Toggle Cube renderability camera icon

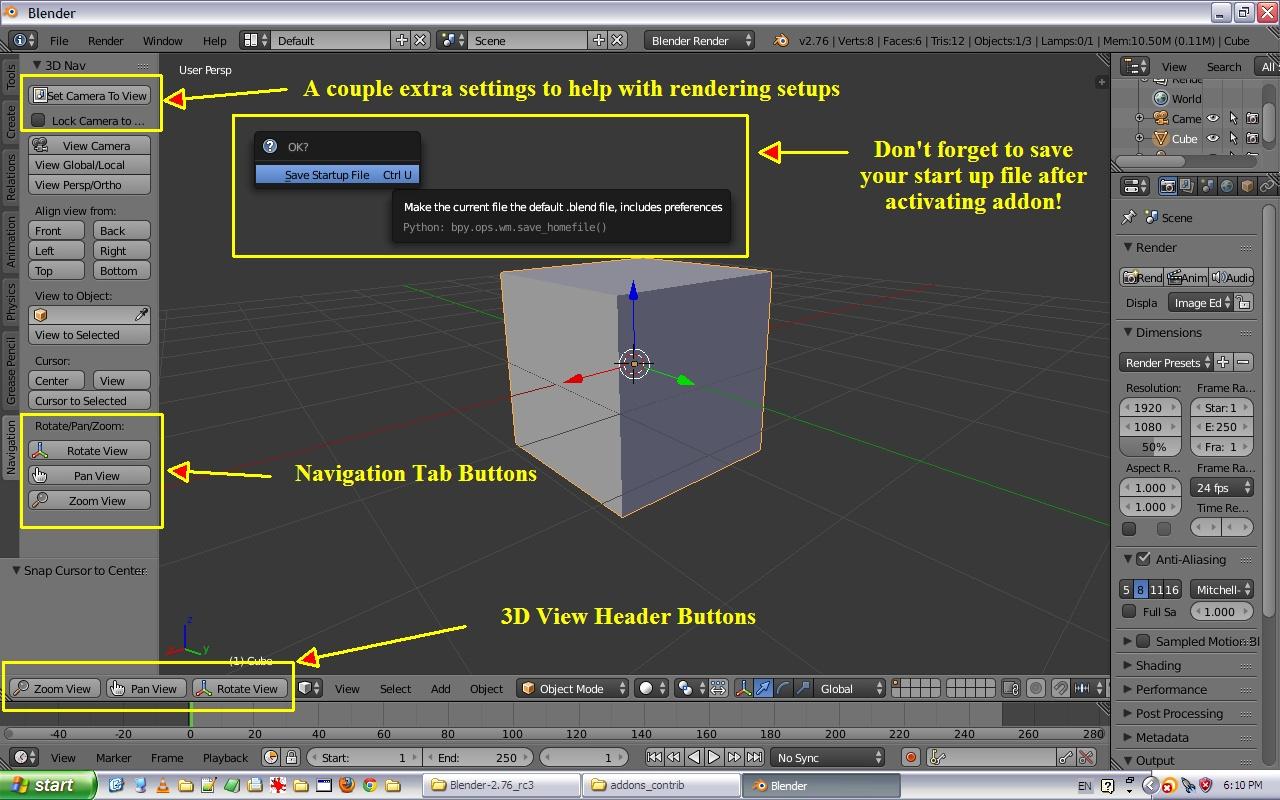tap(1252, 139)
